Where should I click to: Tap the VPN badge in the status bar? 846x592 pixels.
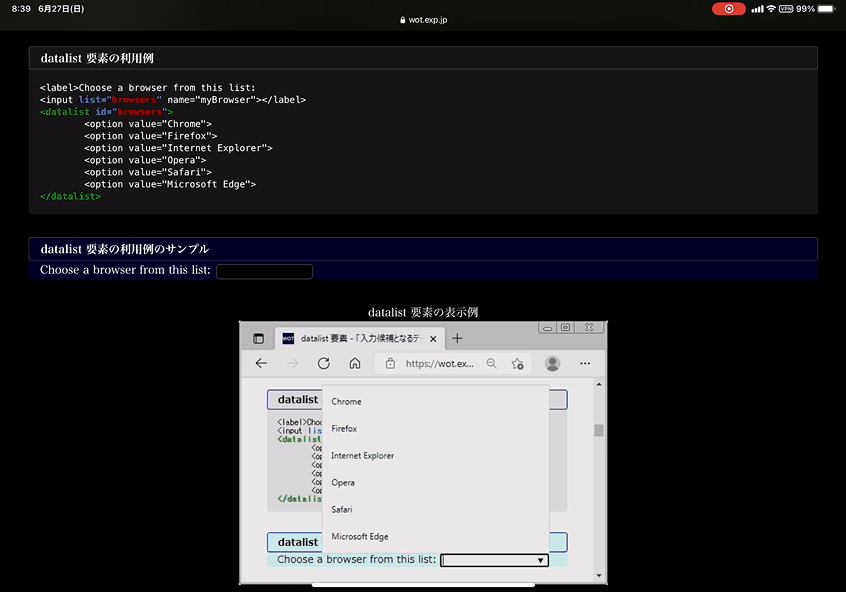coord(786,9)
